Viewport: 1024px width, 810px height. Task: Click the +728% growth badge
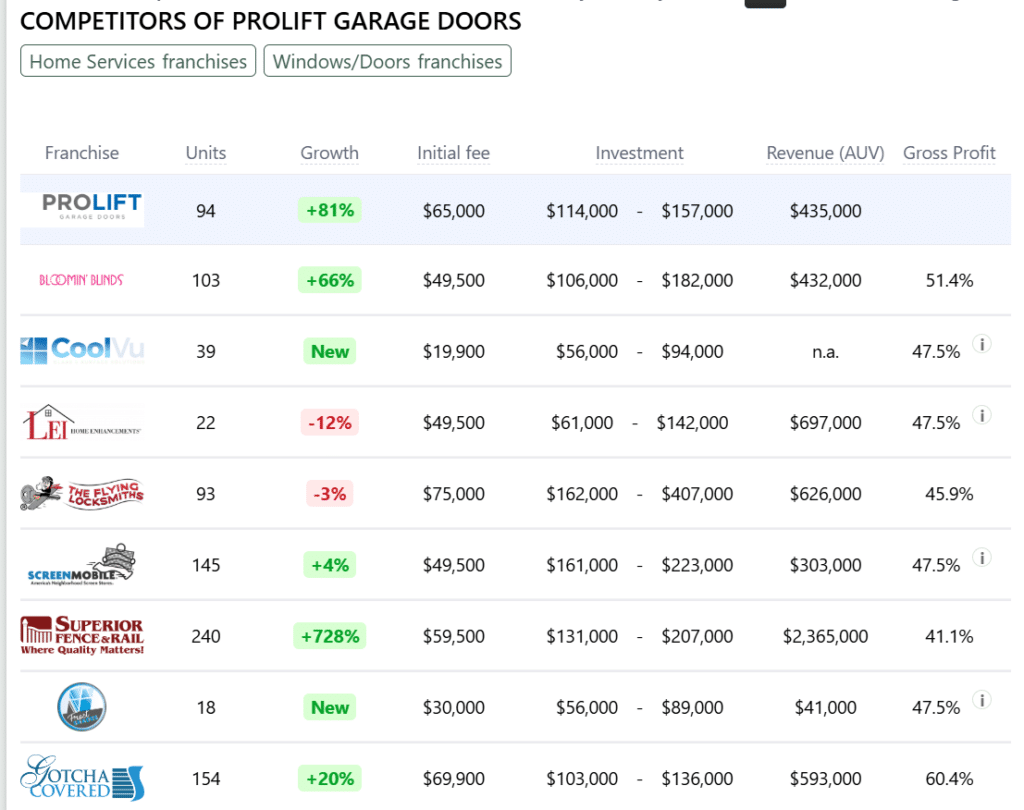330,636
